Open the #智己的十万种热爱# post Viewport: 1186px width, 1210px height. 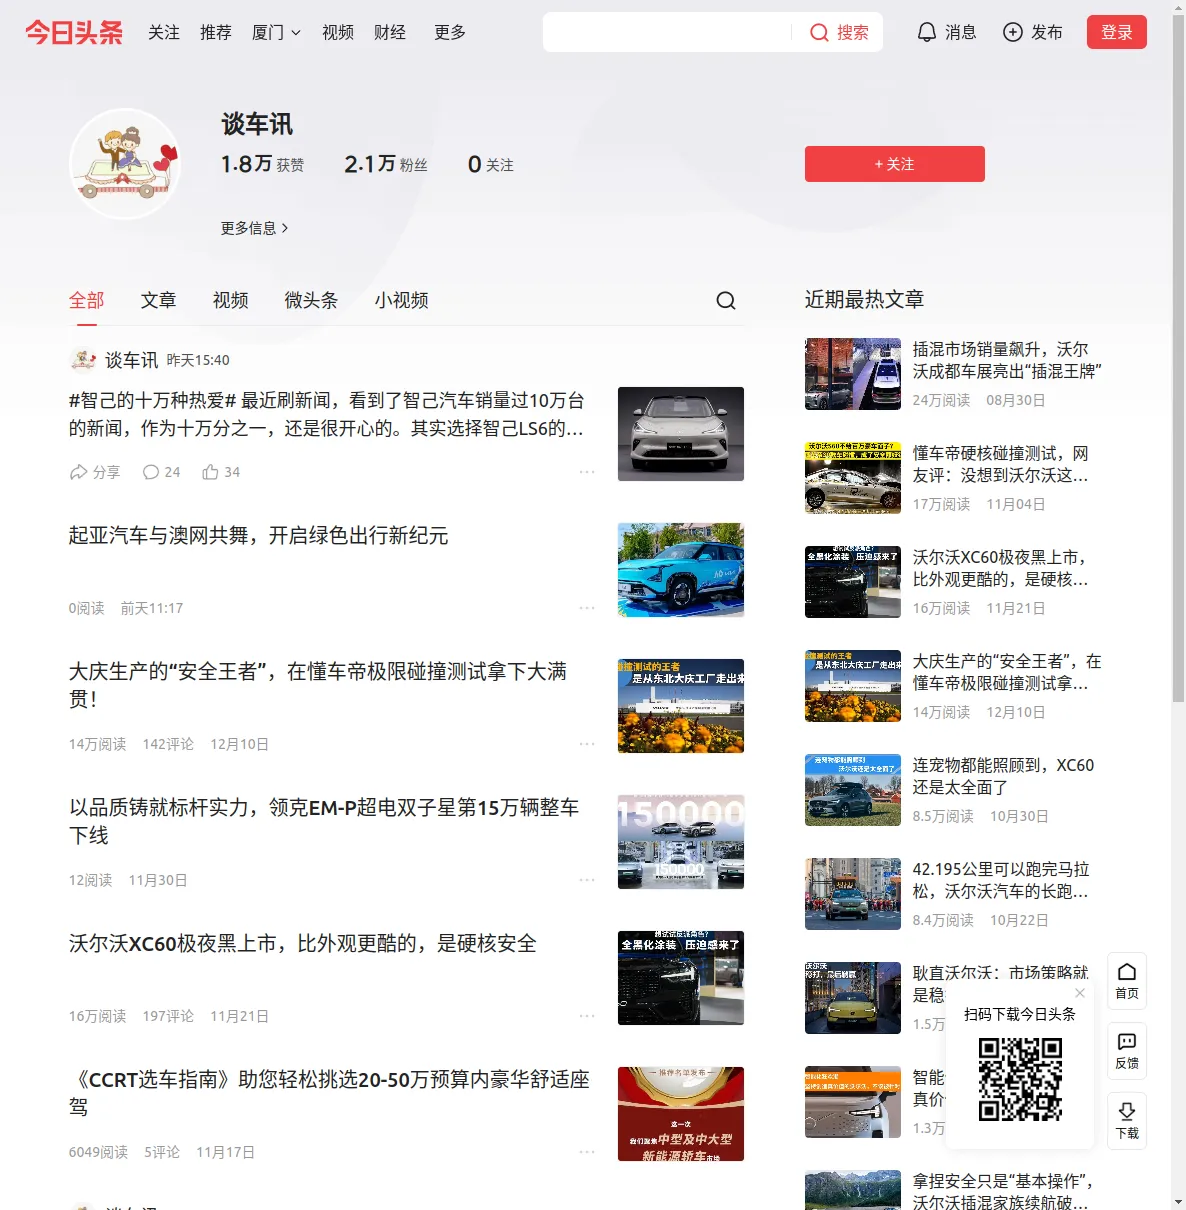(327, 414)
